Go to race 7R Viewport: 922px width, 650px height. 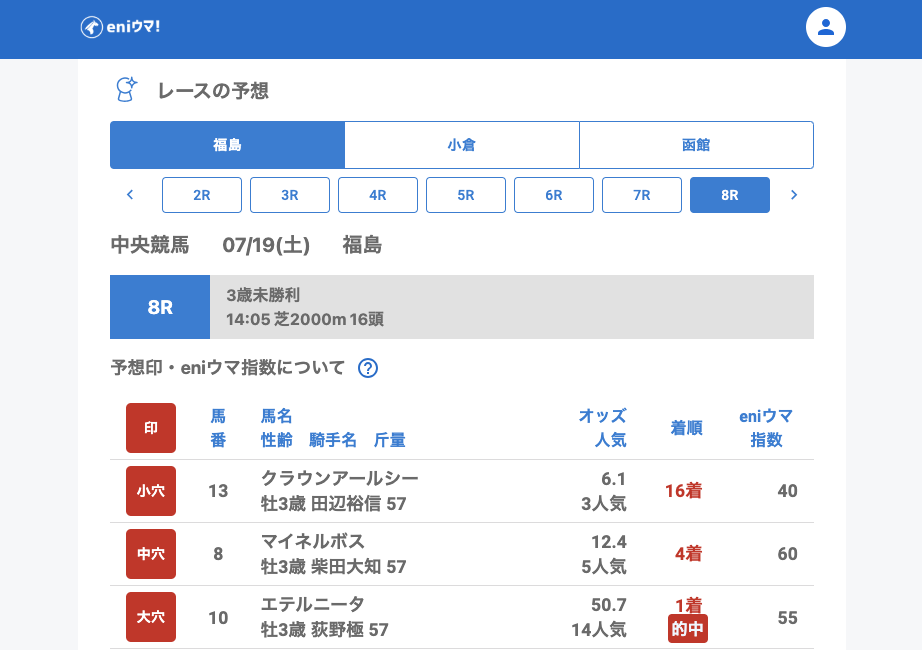coord(642,195)
